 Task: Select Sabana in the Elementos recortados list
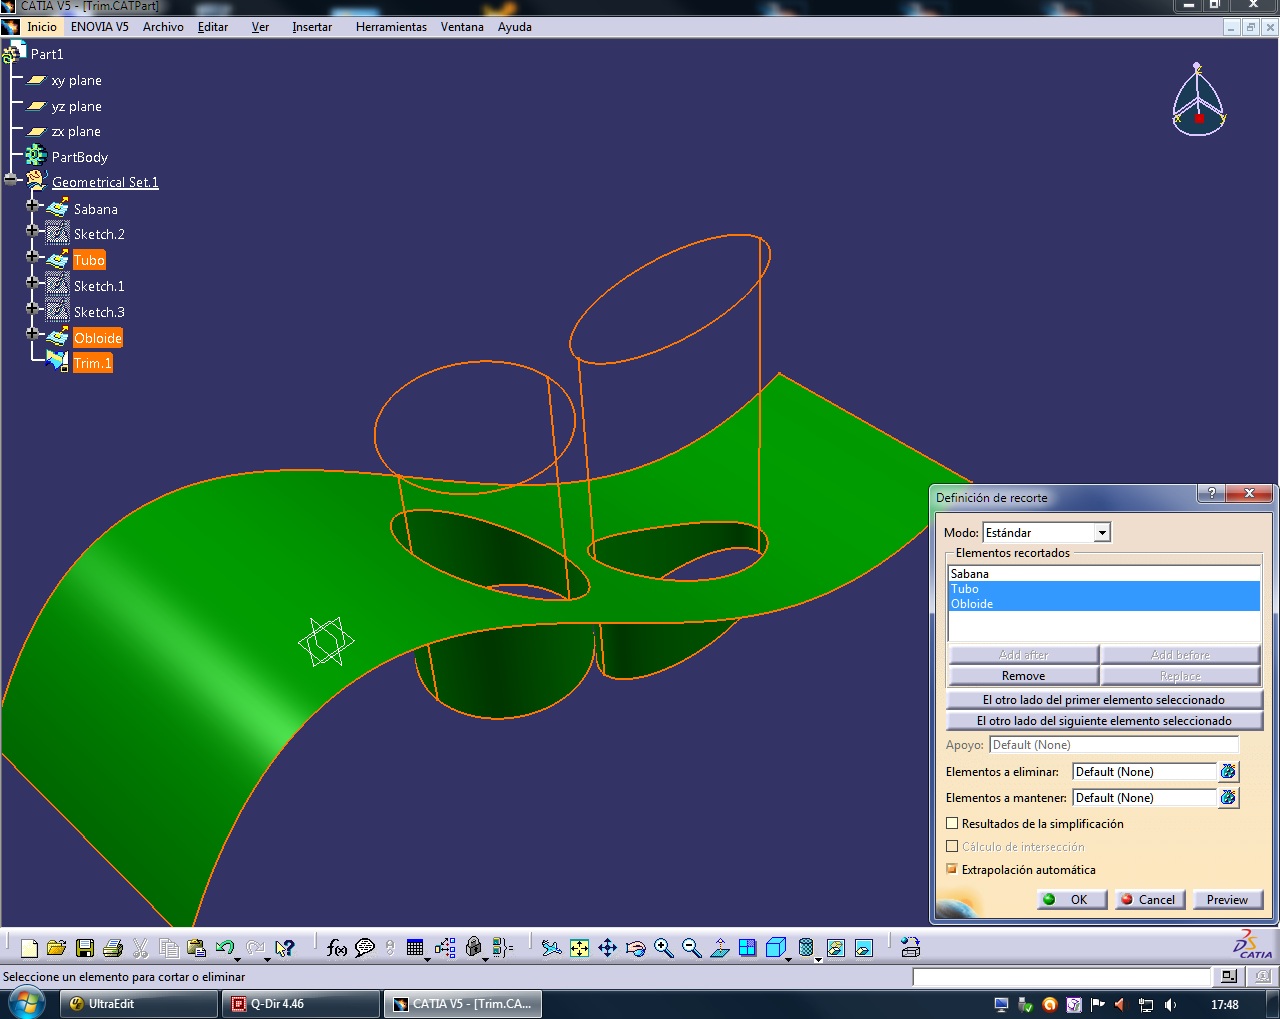[1104, 574]
